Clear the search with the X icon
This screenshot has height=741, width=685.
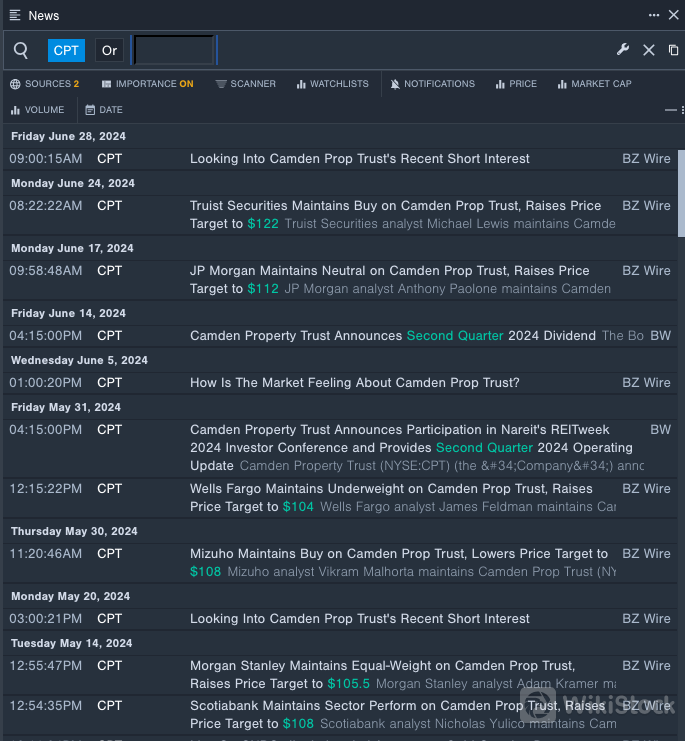point(648,50)
